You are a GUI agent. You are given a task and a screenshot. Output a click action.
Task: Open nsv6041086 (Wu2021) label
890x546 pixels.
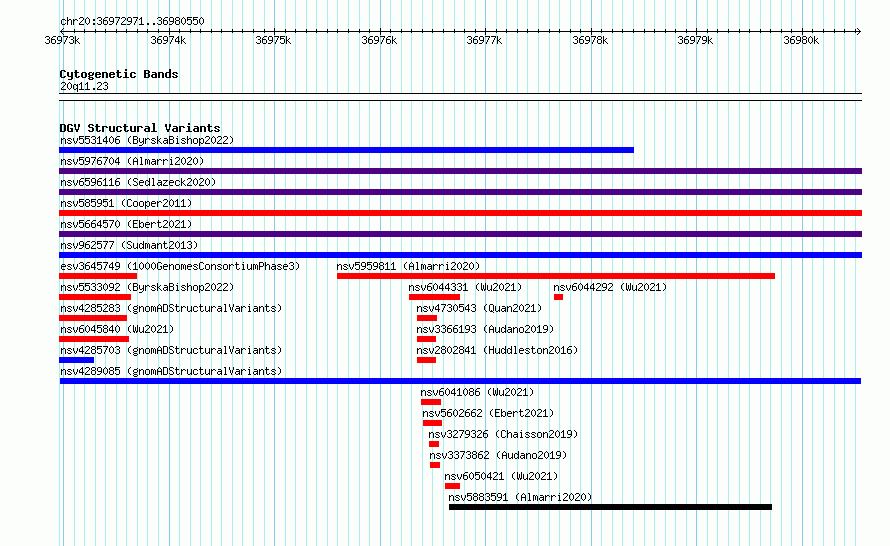pyautogui.click(x=477, y=392)
